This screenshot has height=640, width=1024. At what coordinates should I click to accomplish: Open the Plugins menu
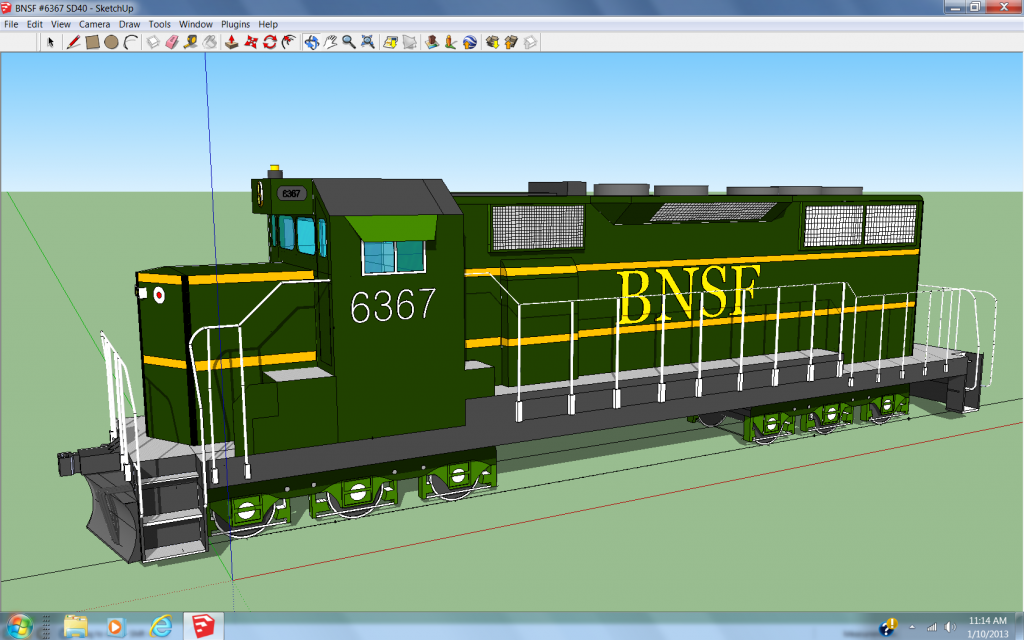click(235, 24)
